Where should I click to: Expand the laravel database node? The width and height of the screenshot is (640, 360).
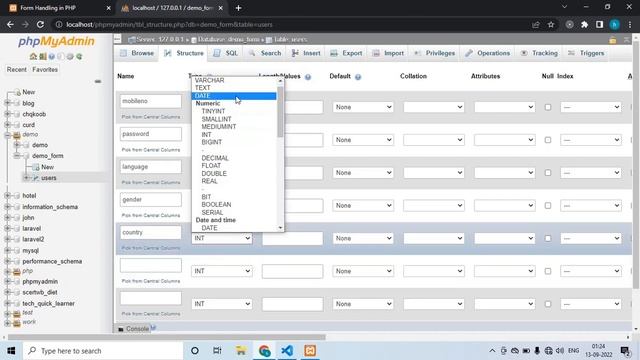click(x=7, y=229)
